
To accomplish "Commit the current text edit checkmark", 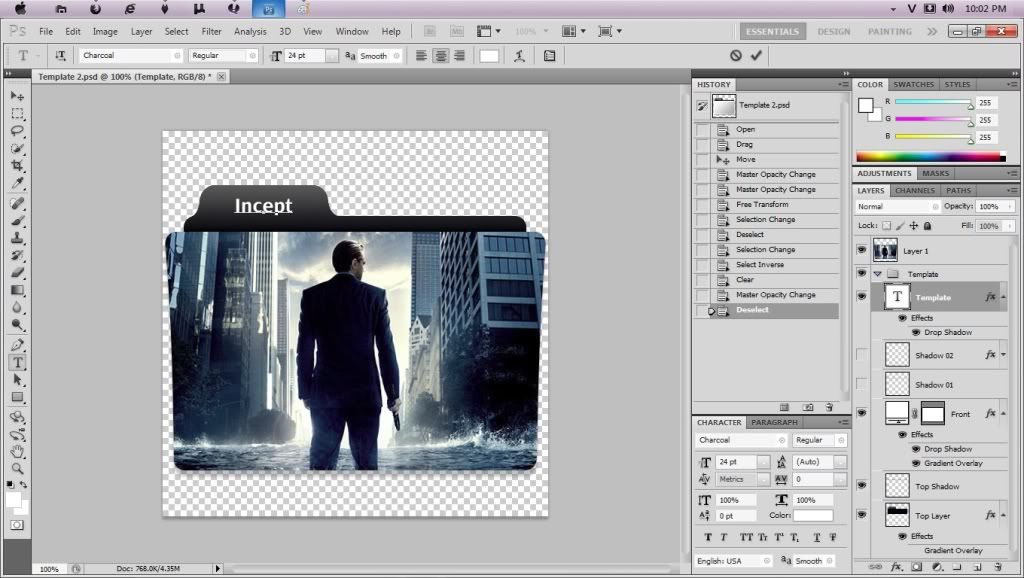I will [x=756, y=56].
